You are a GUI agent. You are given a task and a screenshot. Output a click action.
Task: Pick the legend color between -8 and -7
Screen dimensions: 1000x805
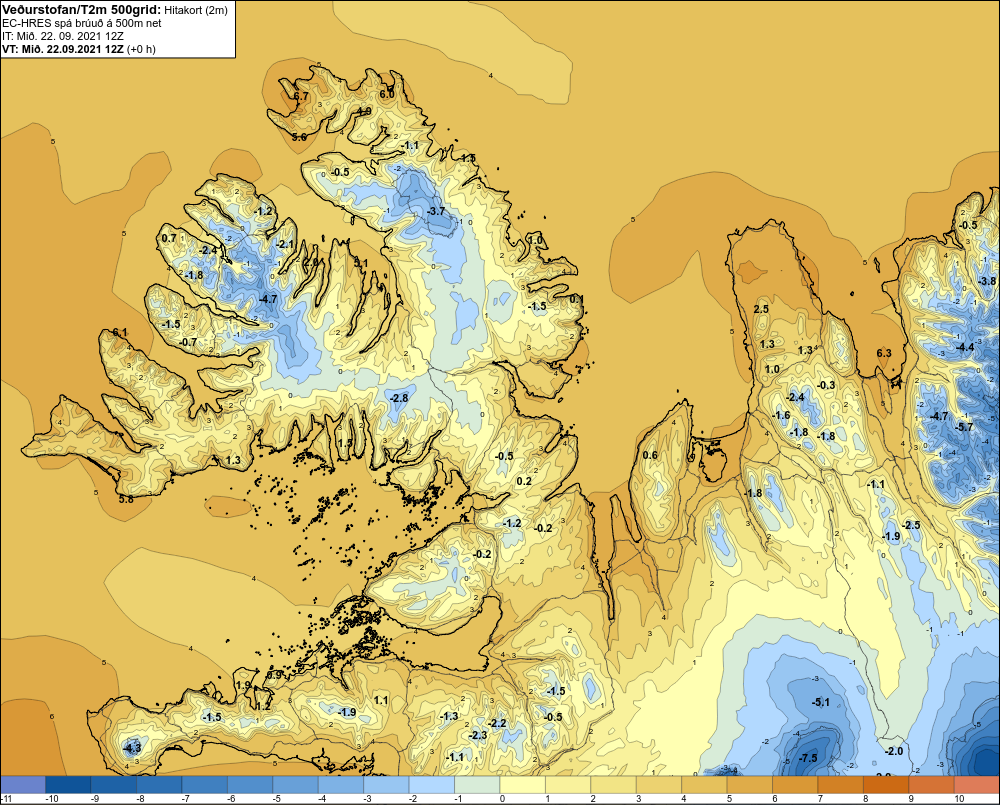[159, 784]
